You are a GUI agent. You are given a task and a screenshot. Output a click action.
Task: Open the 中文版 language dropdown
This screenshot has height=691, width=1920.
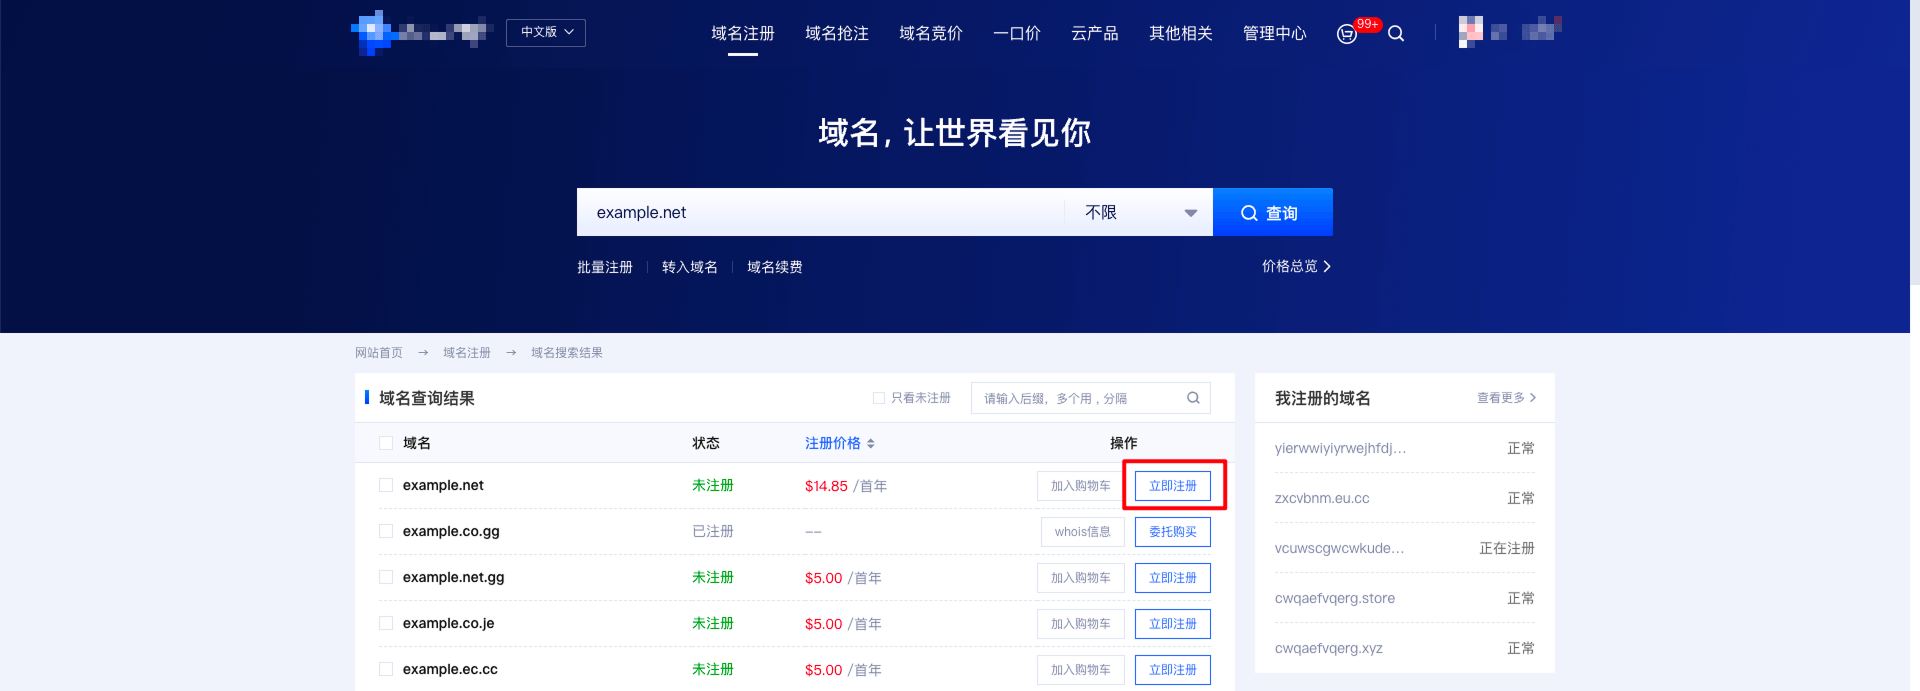[546, 33]
